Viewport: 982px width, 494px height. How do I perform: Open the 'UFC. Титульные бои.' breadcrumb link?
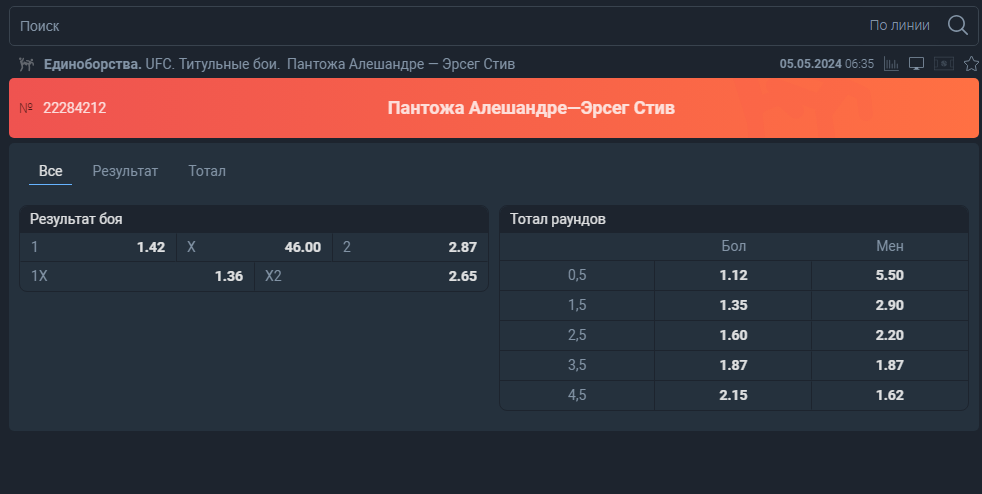coord(213,64)
